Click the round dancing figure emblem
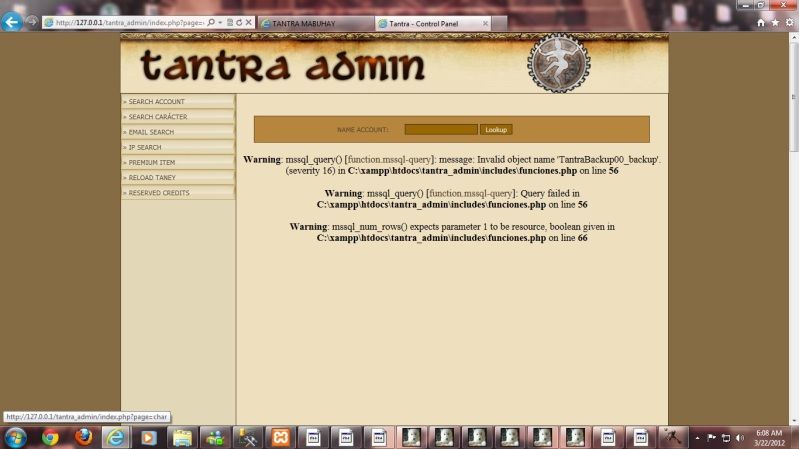 pos(558,64)
